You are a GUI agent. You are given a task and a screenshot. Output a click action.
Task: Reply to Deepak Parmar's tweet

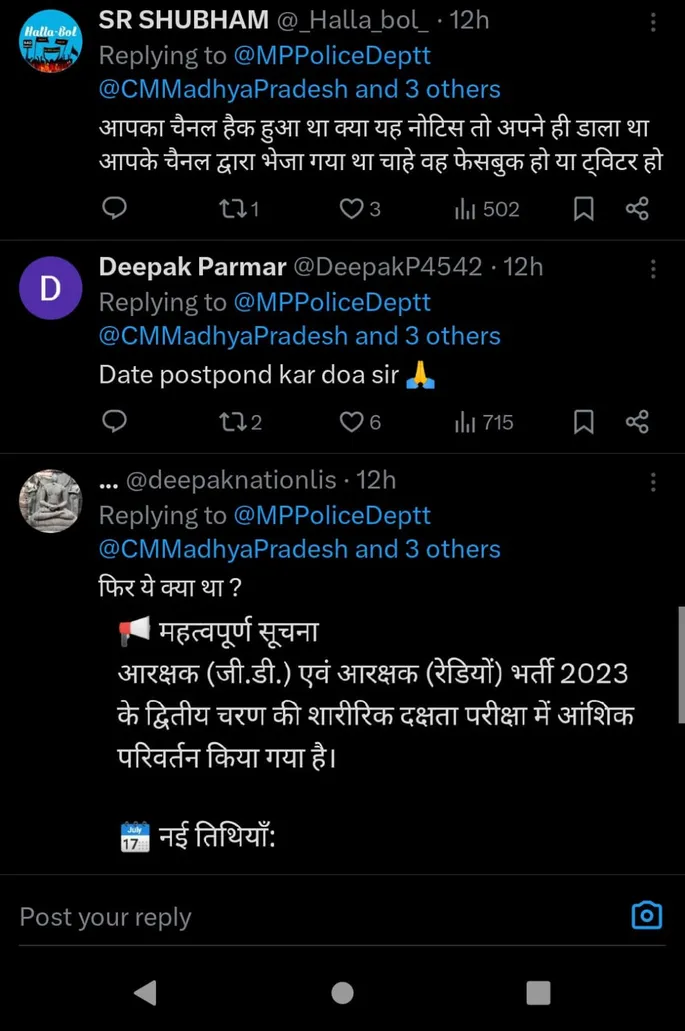(115, 422)
